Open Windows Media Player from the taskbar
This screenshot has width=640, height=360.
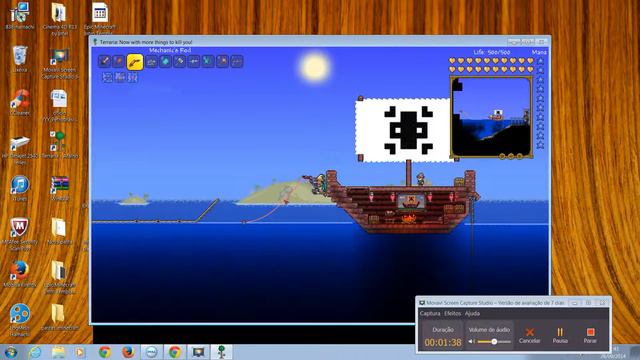pyautogui.click(x=80, y=352)
